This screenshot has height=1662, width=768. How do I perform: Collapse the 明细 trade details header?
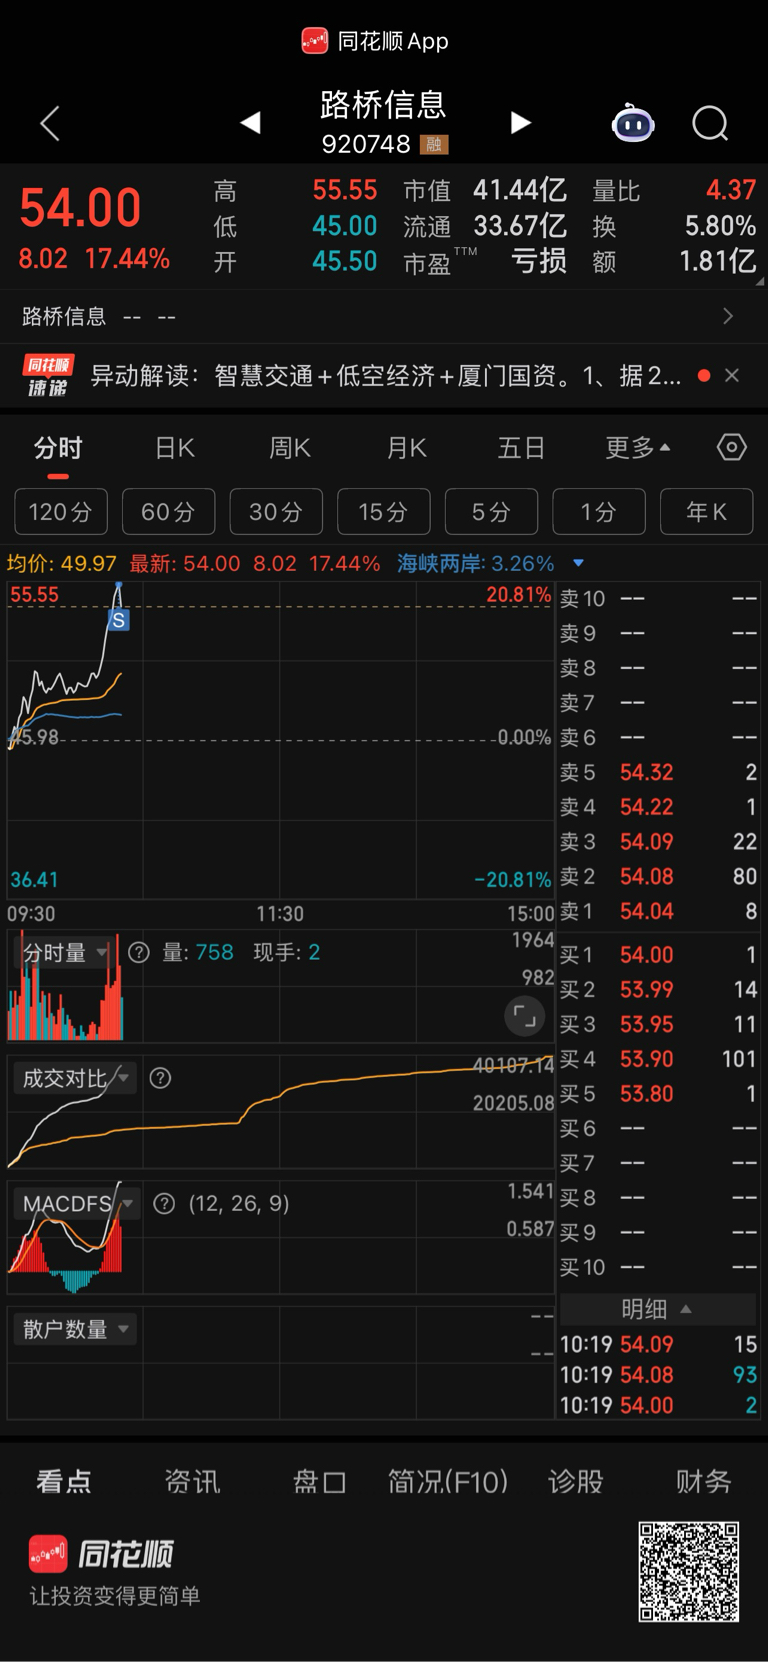coord(656,1309)
